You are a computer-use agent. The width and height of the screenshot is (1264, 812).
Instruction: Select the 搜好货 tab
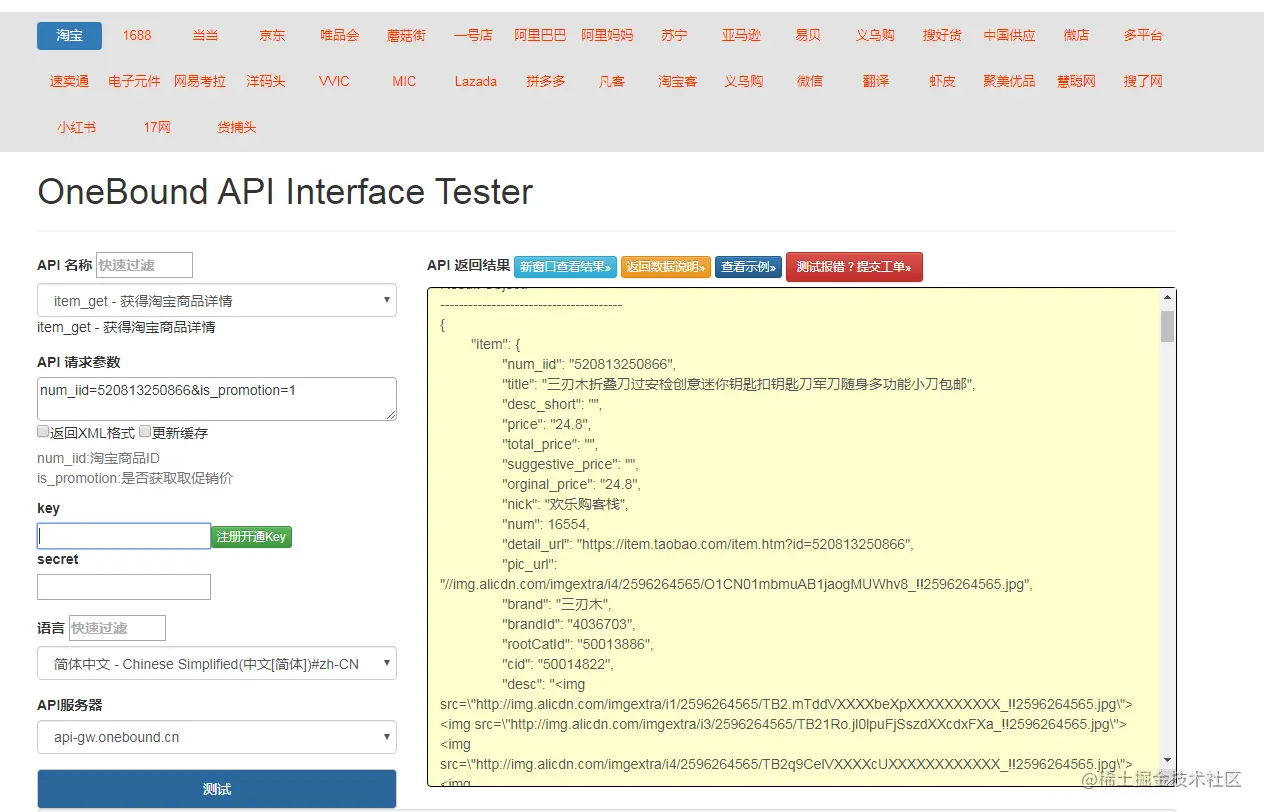pos(942,35)
